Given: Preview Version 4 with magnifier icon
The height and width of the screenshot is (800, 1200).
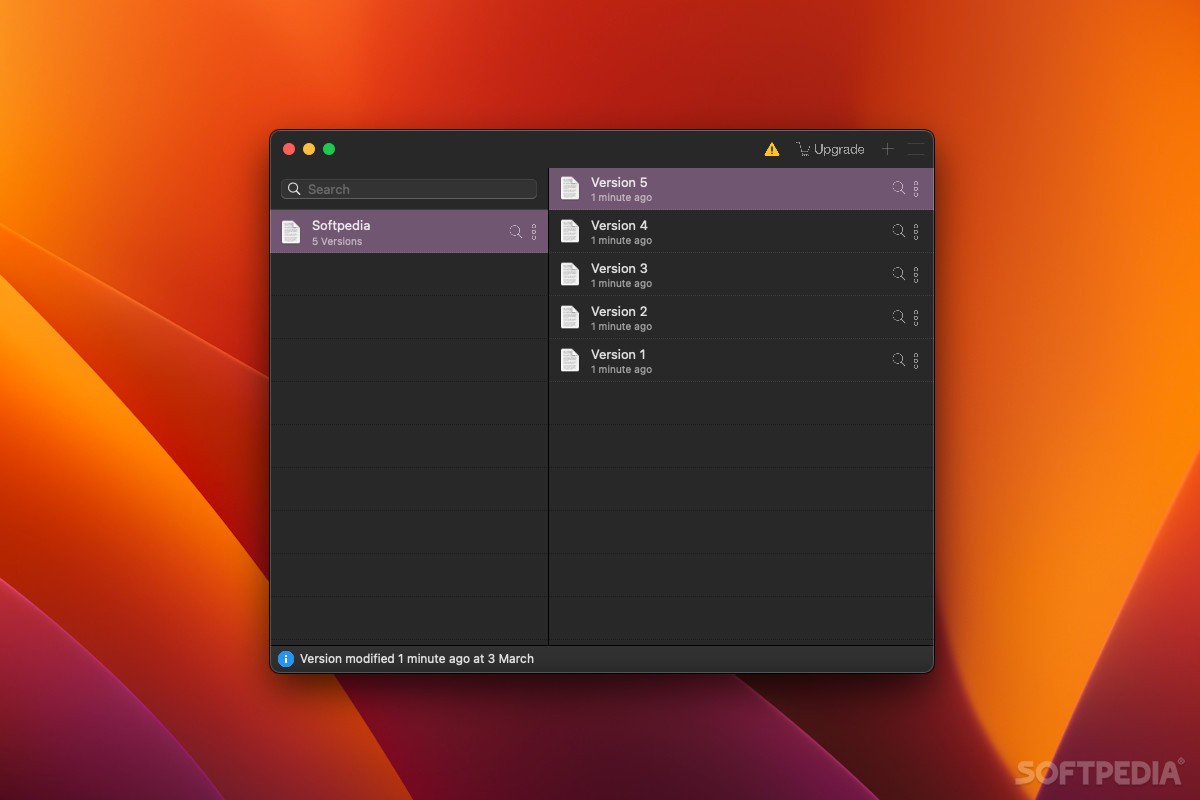Looking at the screenshot, I should click(898, 231).
